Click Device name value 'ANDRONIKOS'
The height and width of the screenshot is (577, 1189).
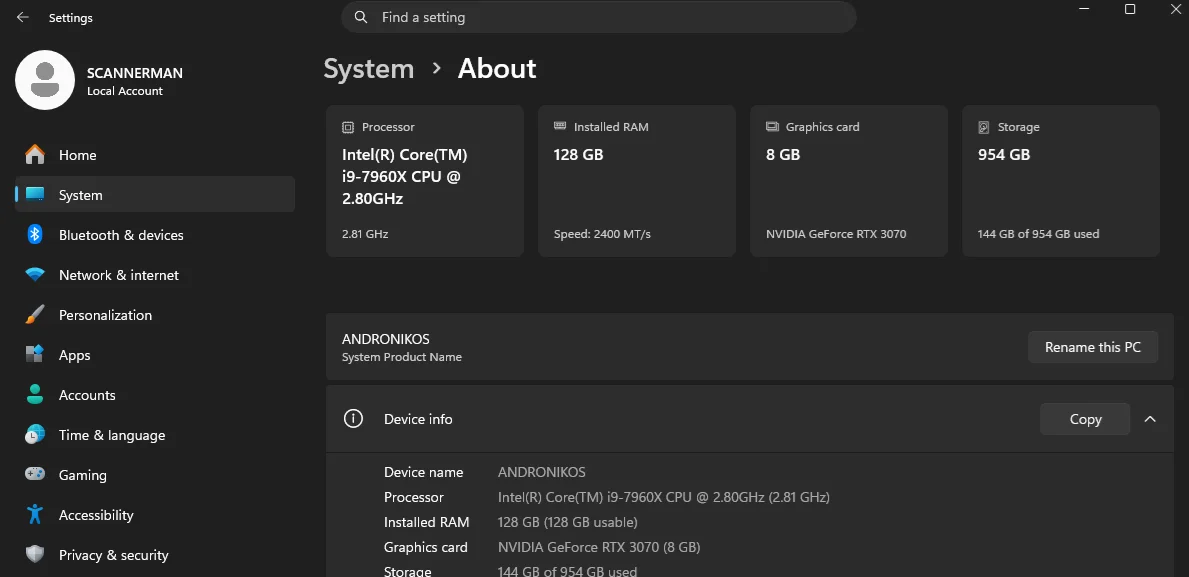point(541,472)
